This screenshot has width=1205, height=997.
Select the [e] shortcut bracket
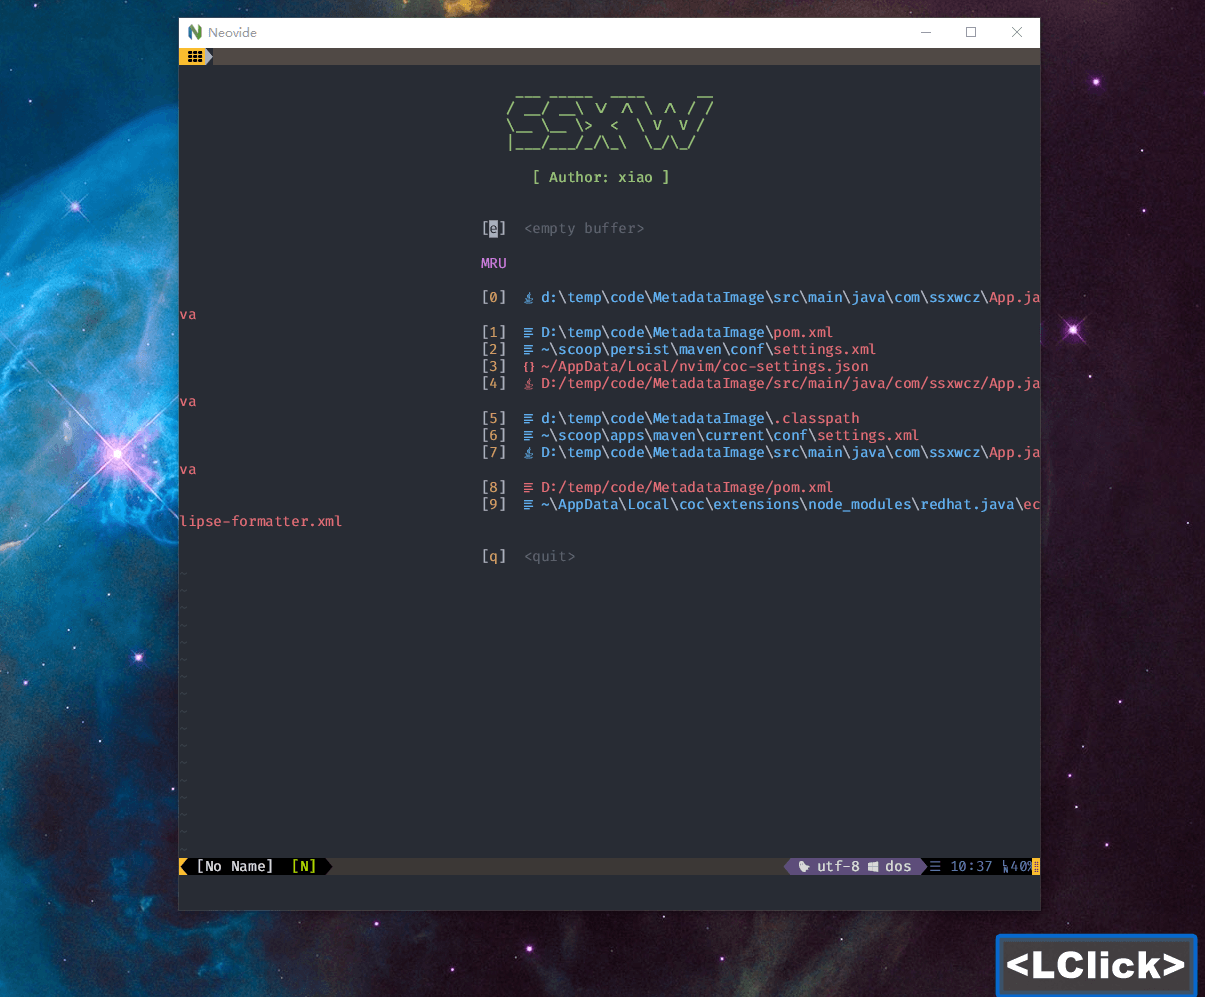point(494,229)
